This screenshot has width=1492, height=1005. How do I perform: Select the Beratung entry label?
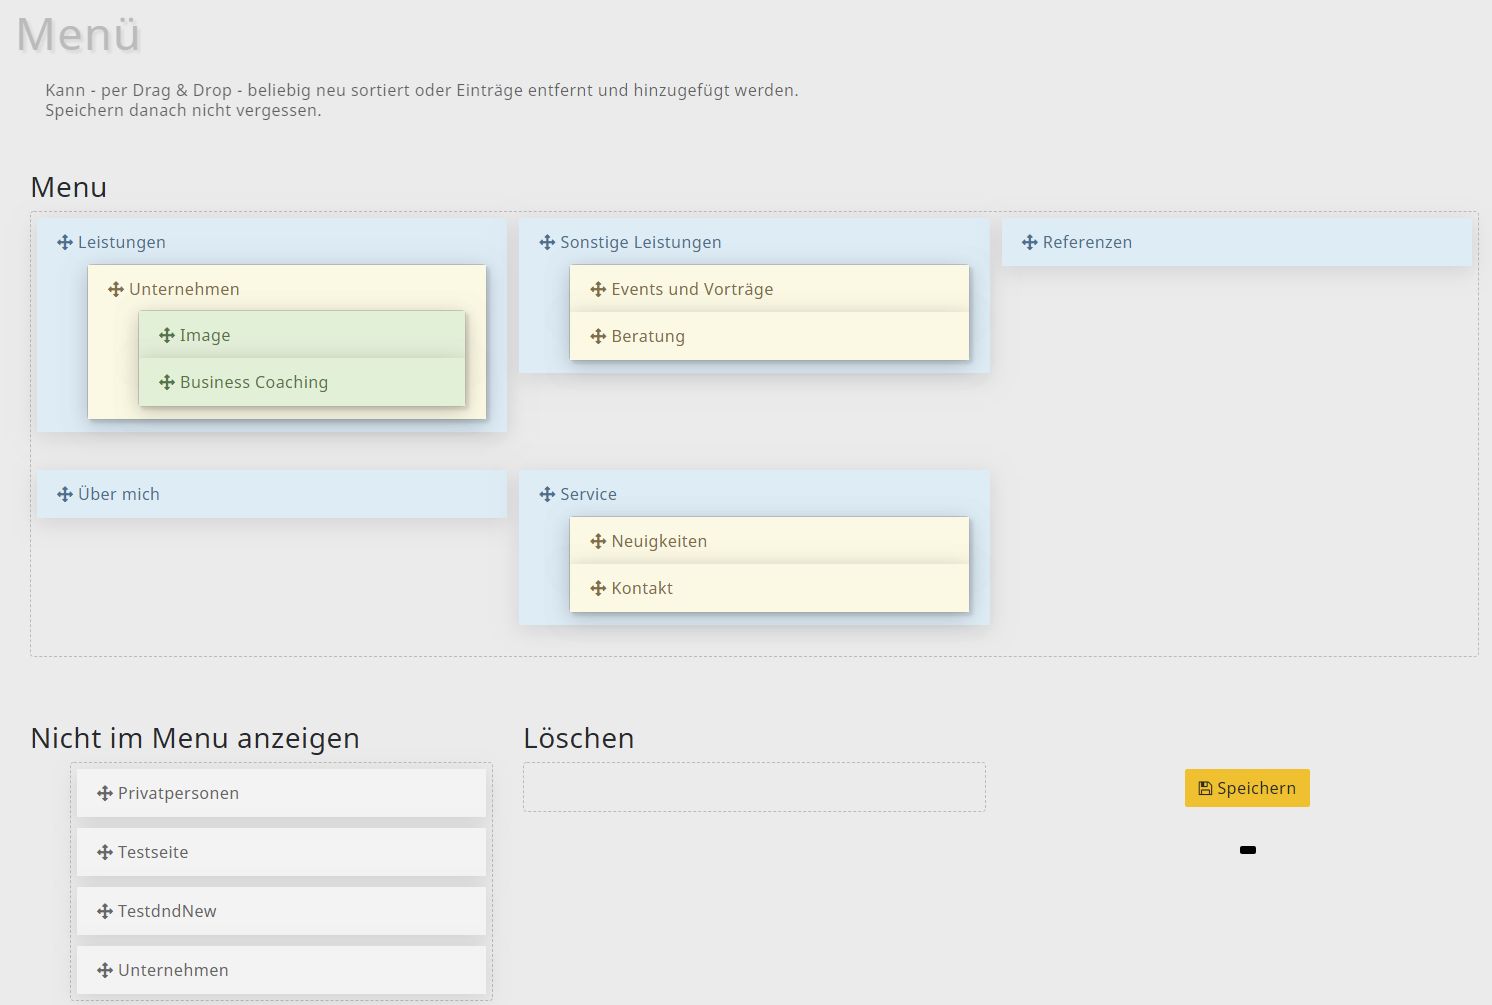point(648,336)
